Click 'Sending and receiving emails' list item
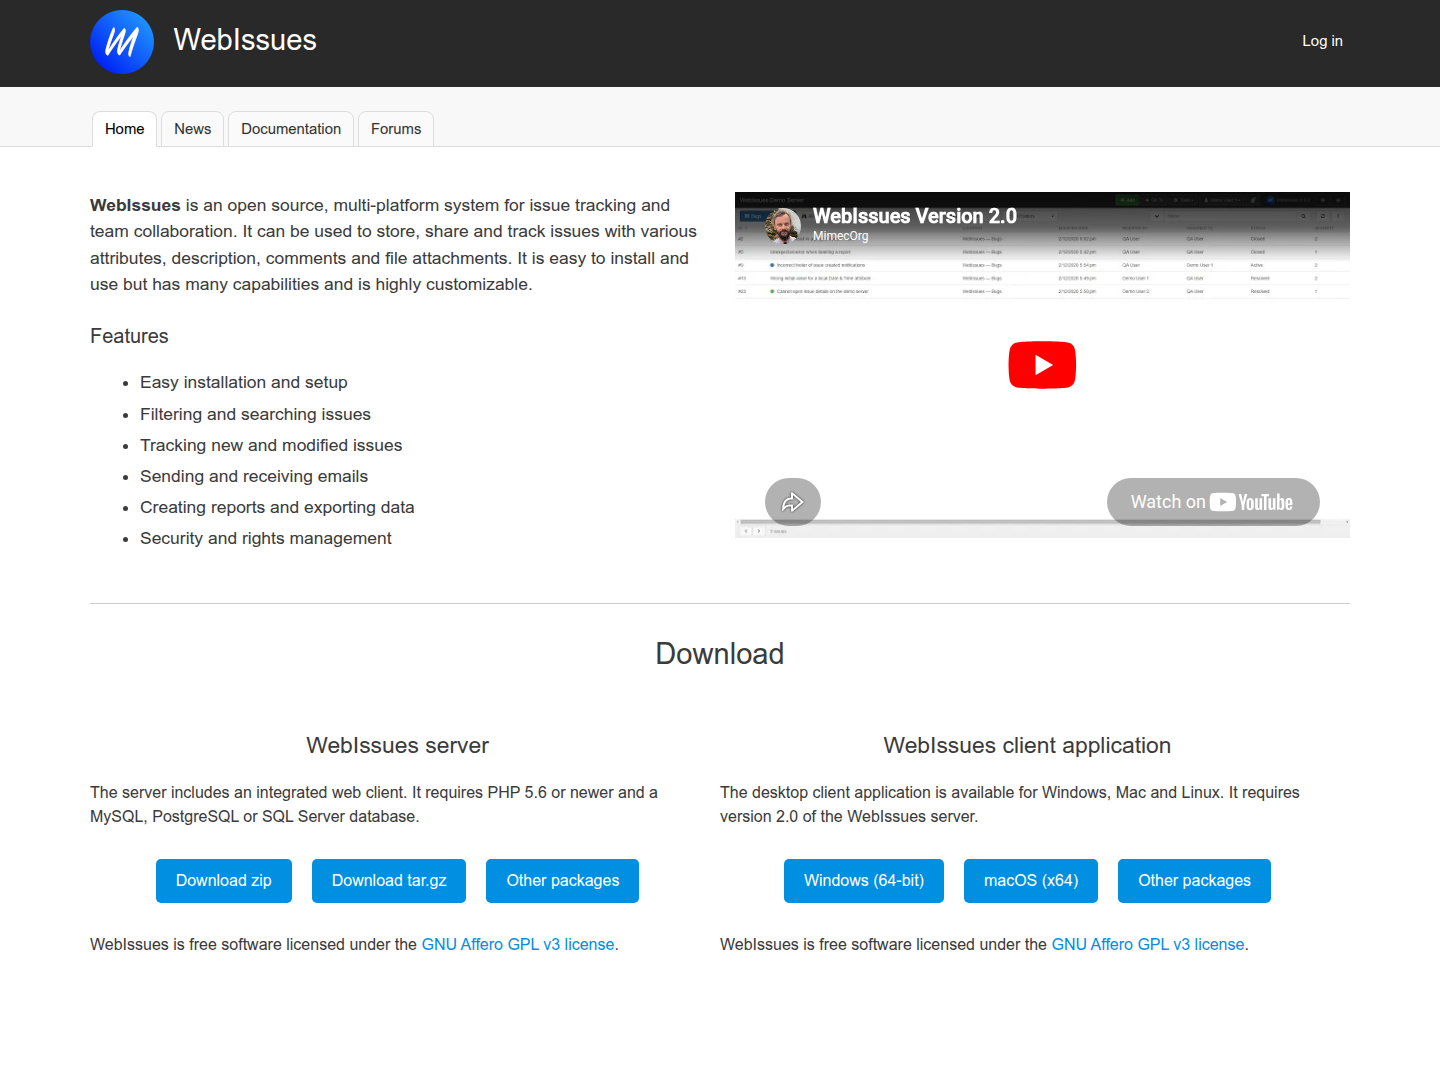The height and width of the screenshot is (1080, 1440). coord(254,476)
